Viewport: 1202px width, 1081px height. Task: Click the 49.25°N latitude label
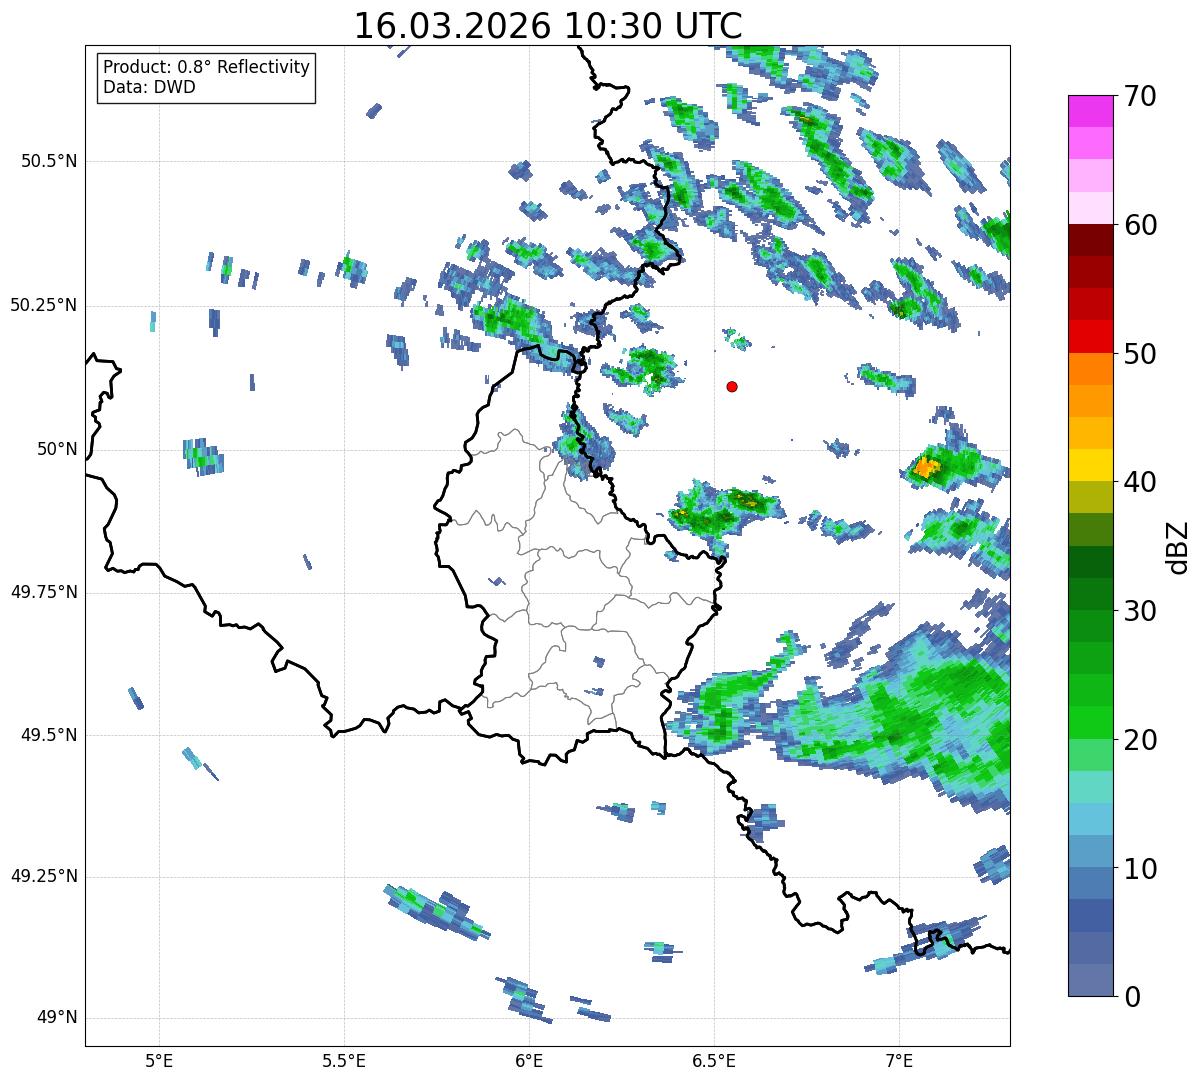coord(43,877)
